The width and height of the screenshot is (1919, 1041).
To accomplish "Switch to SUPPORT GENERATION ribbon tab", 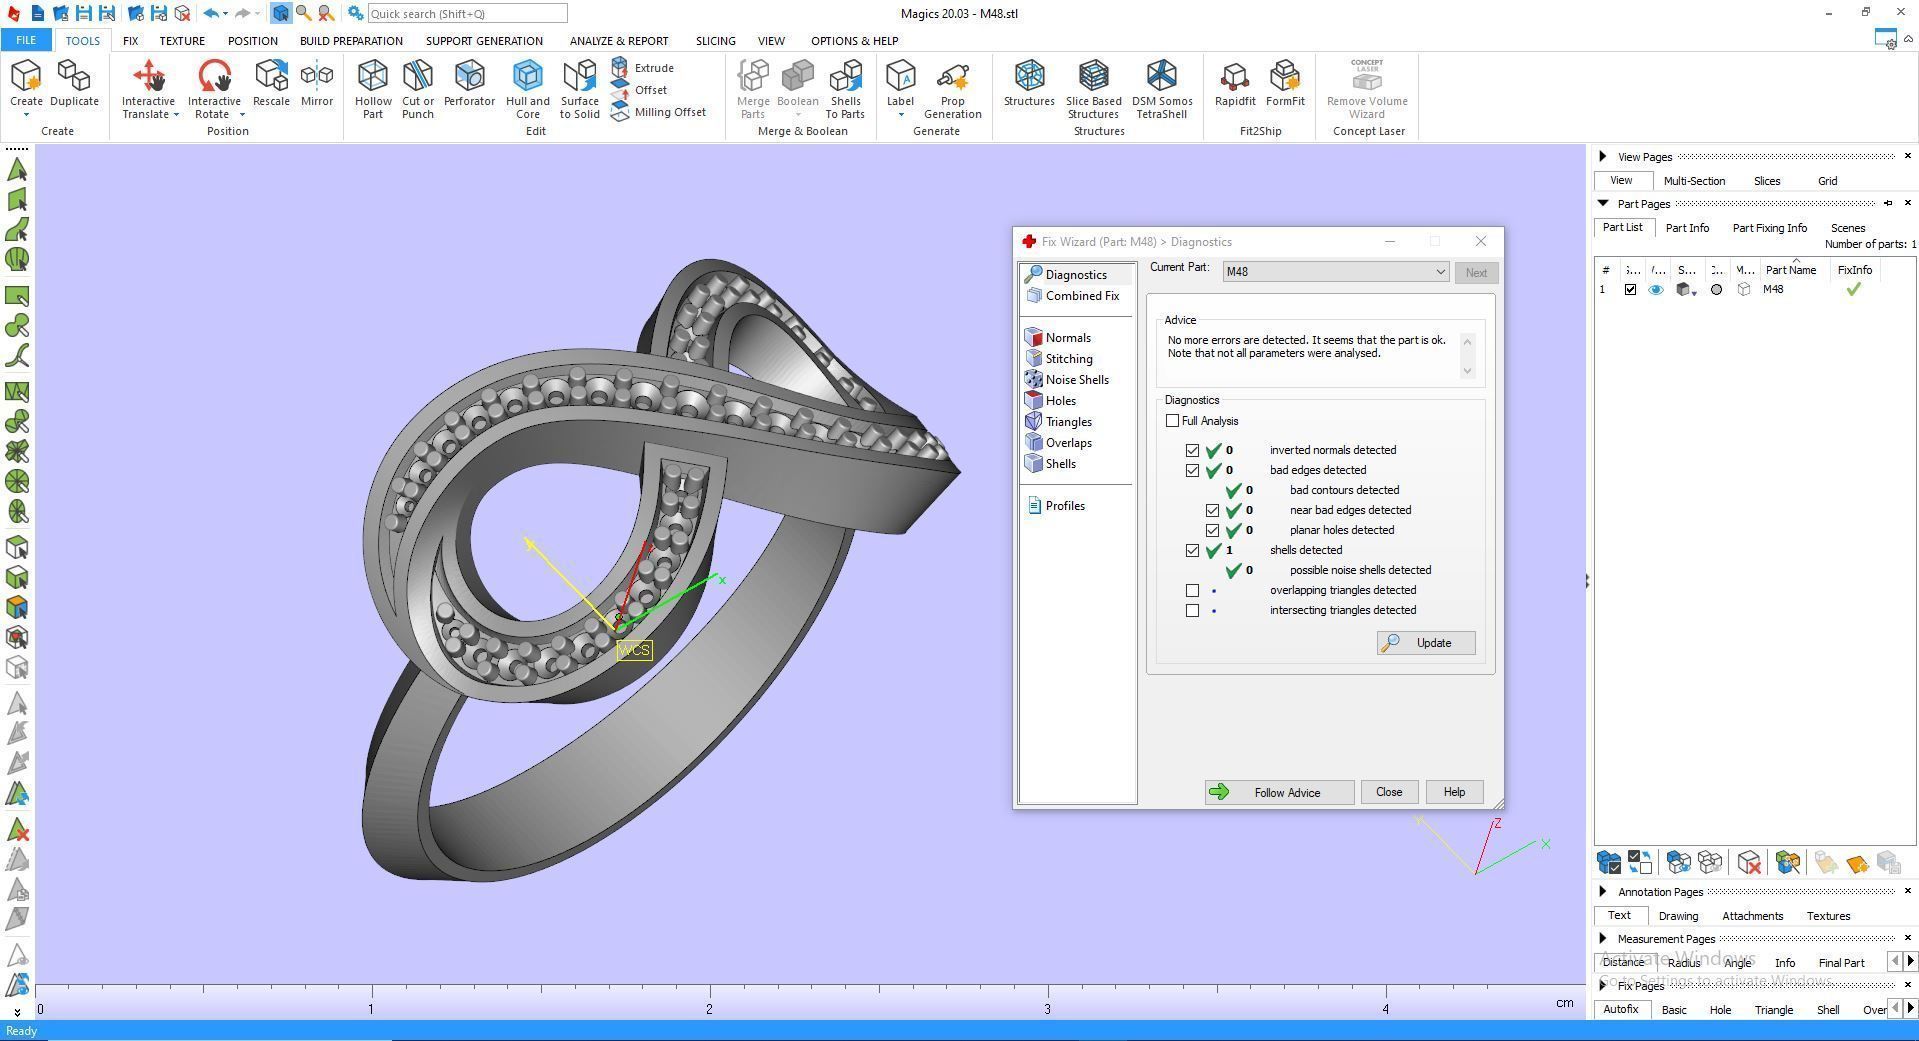I will [x=484, y=41].
